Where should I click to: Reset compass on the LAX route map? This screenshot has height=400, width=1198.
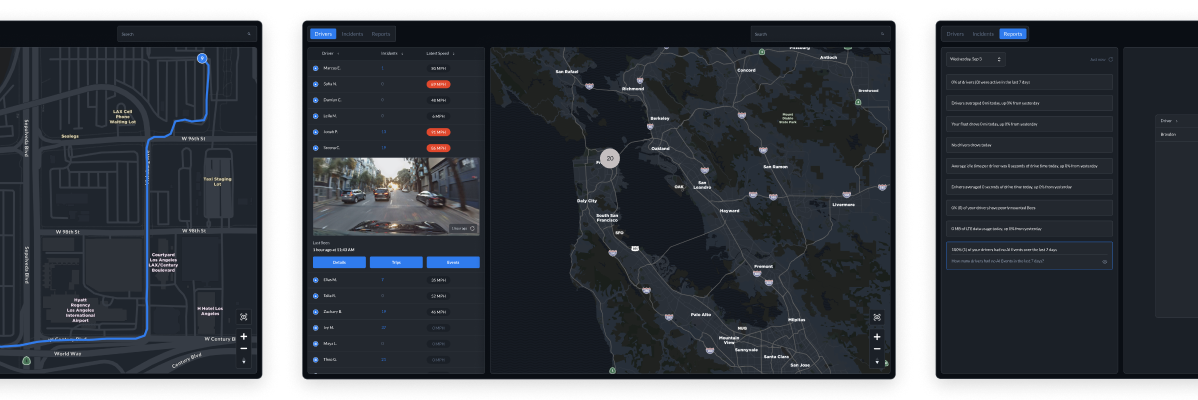click(244, 361)
